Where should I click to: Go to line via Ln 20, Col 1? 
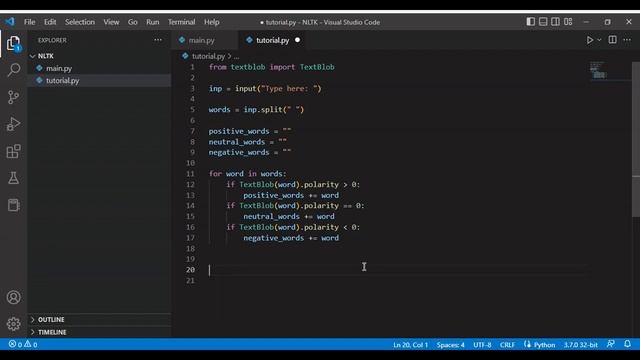tap(411, 345)
